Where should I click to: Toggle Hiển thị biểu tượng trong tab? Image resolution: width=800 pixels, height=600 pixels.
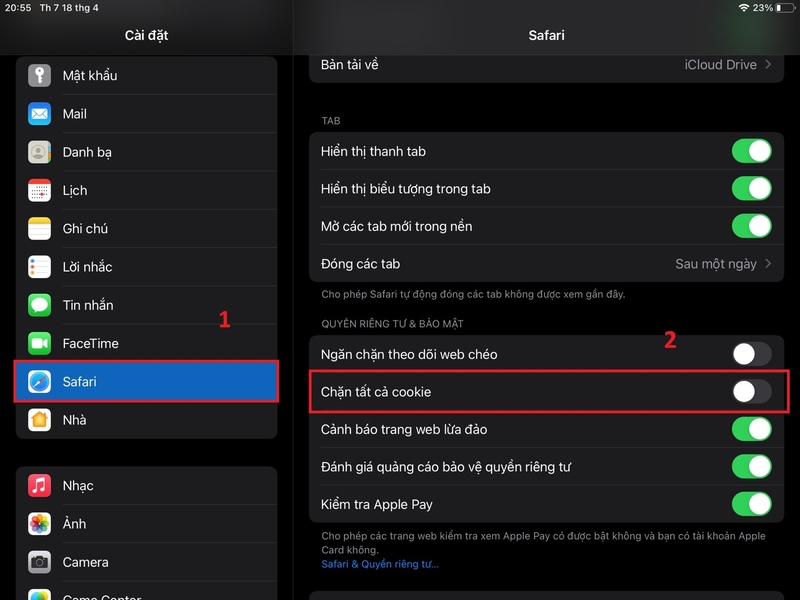(752, 188)
